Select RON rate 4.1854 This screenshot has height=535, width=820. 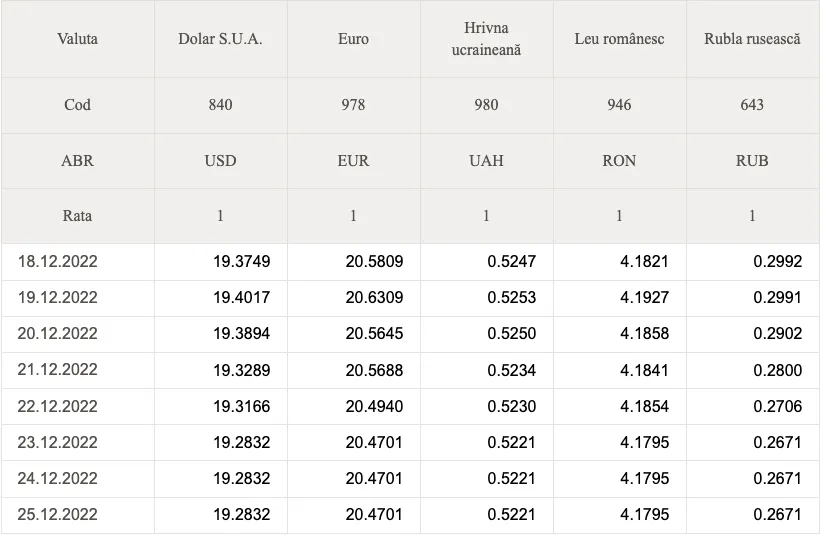[x=644, y=406]
